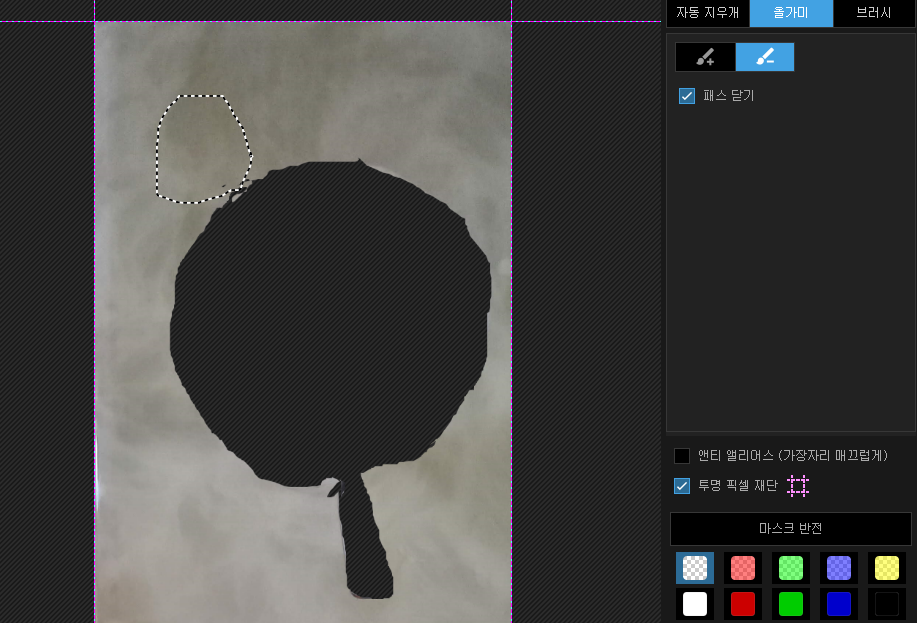The height and width of the screenshot is (623, 917).
Task: Switch to the 브러시 tab
Action: [x=874, y=13]
